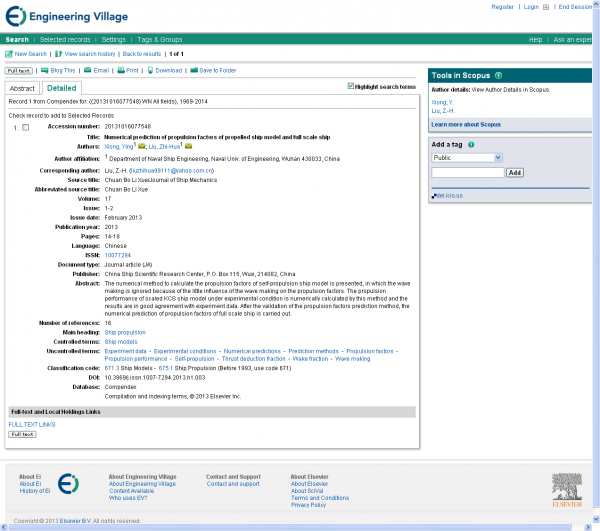Open Settings in the menu bar
The image size is (600, 531).
(x=114, y=39)
